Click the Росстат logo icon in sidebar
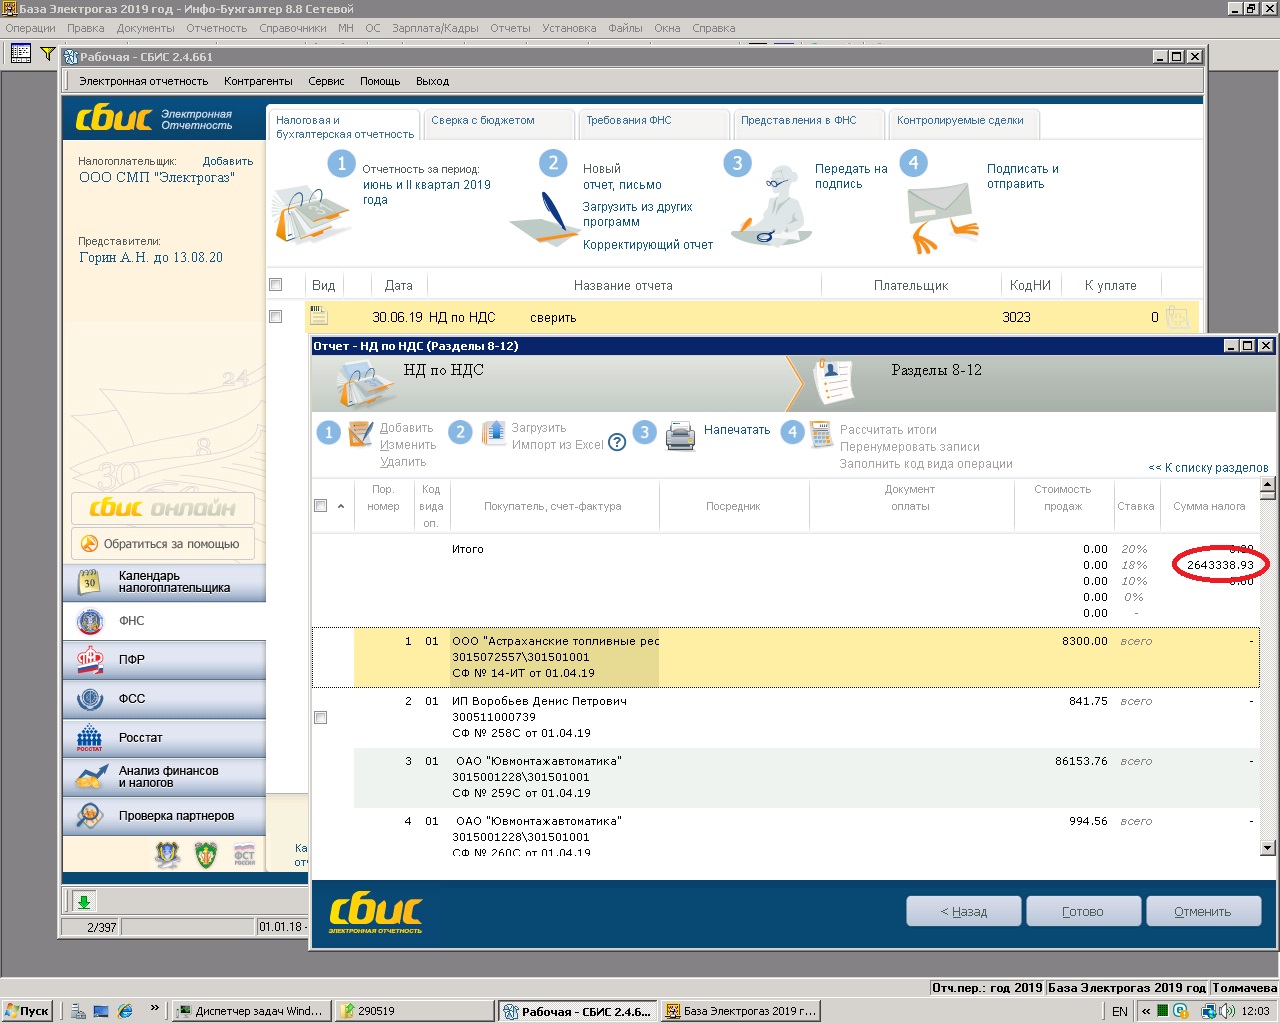 tap(90, 738)
